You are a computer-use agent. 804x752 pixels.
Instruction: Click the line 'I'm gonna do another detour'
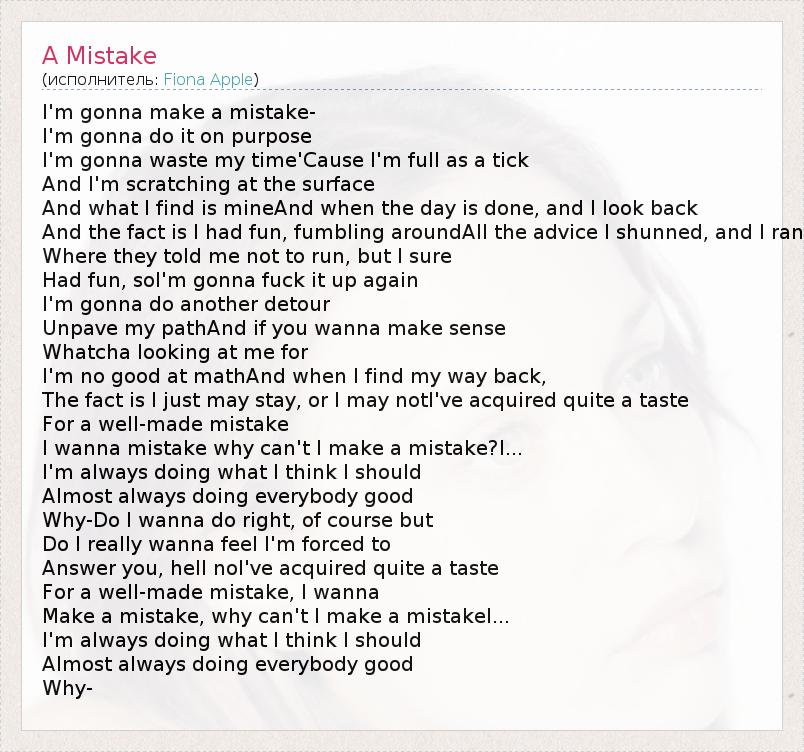(186, 304)
